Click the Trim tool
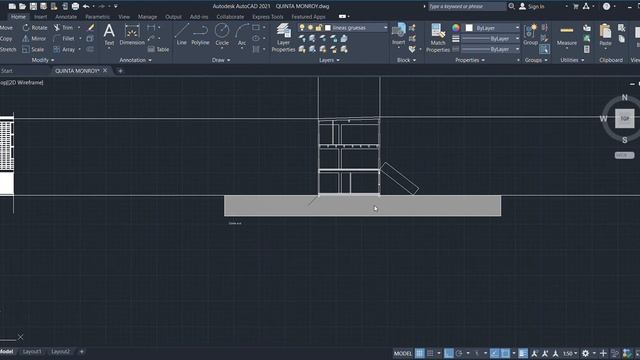 click(x=63, y=27)
